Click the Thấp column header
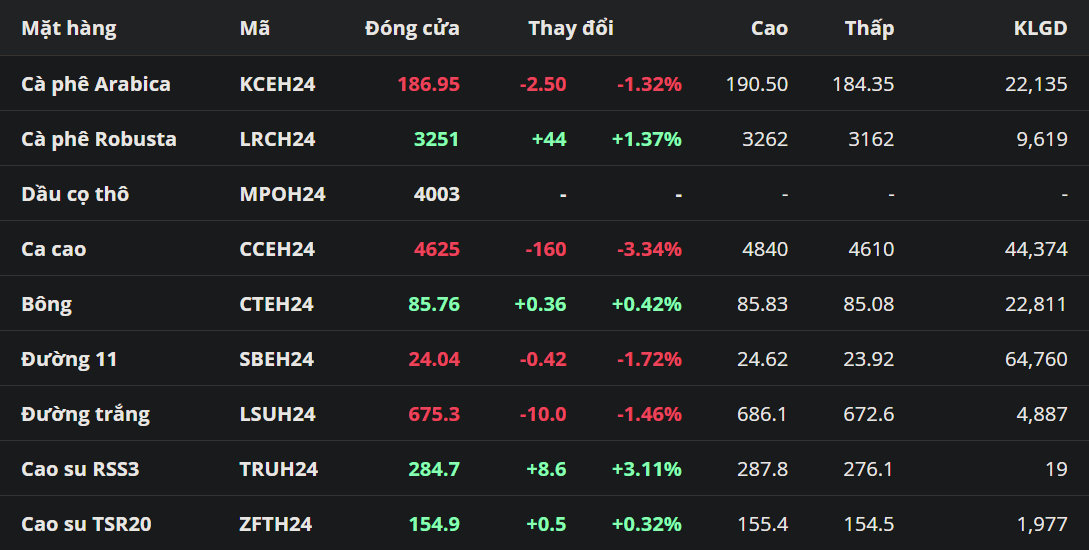This screenshot has height=550, width=1089. click(x=869, y=28)
